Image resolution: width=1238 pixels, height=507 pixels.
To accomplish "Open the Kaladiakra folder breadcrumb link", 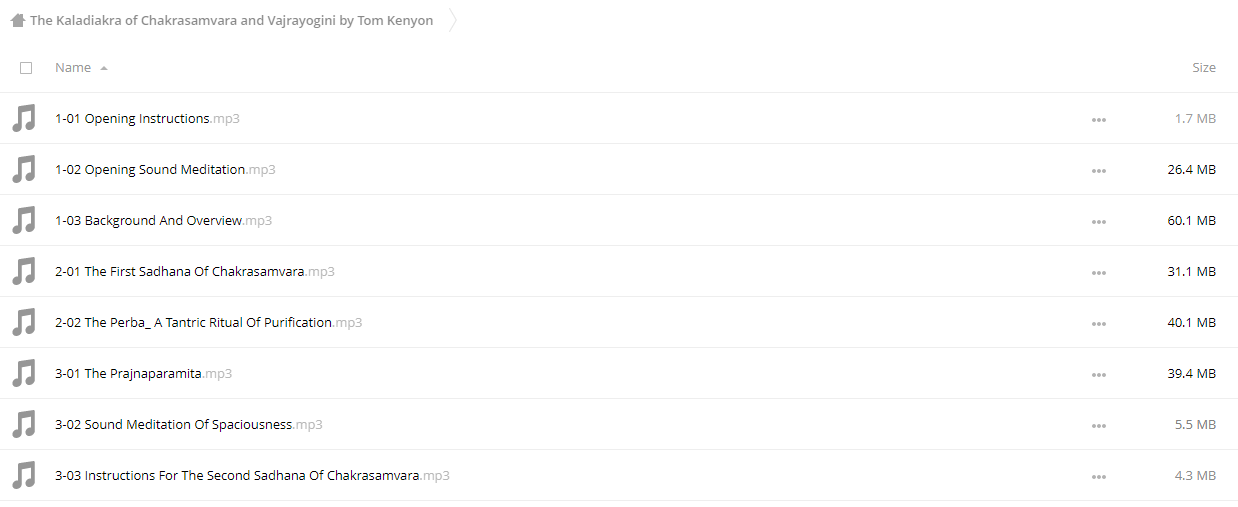I will (232, 20).
